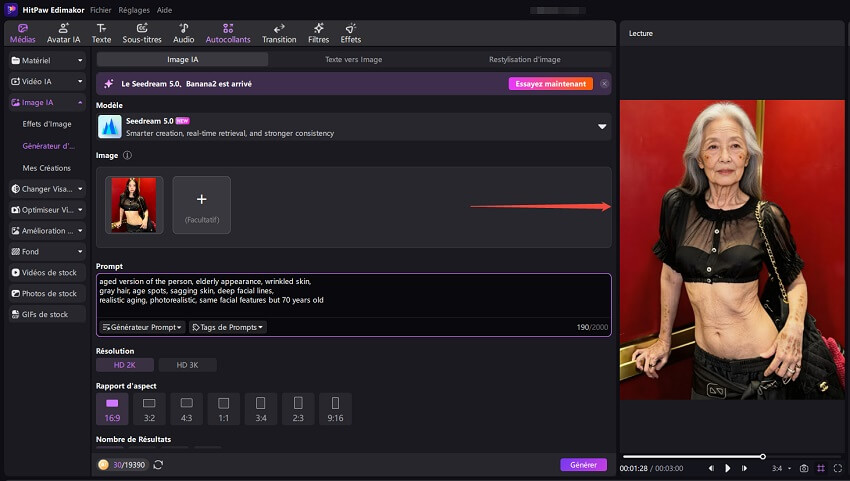Image resolution: width=850 pixels, height=481 pixels.
Task: Step to previous frame
Action: [711, 468]
